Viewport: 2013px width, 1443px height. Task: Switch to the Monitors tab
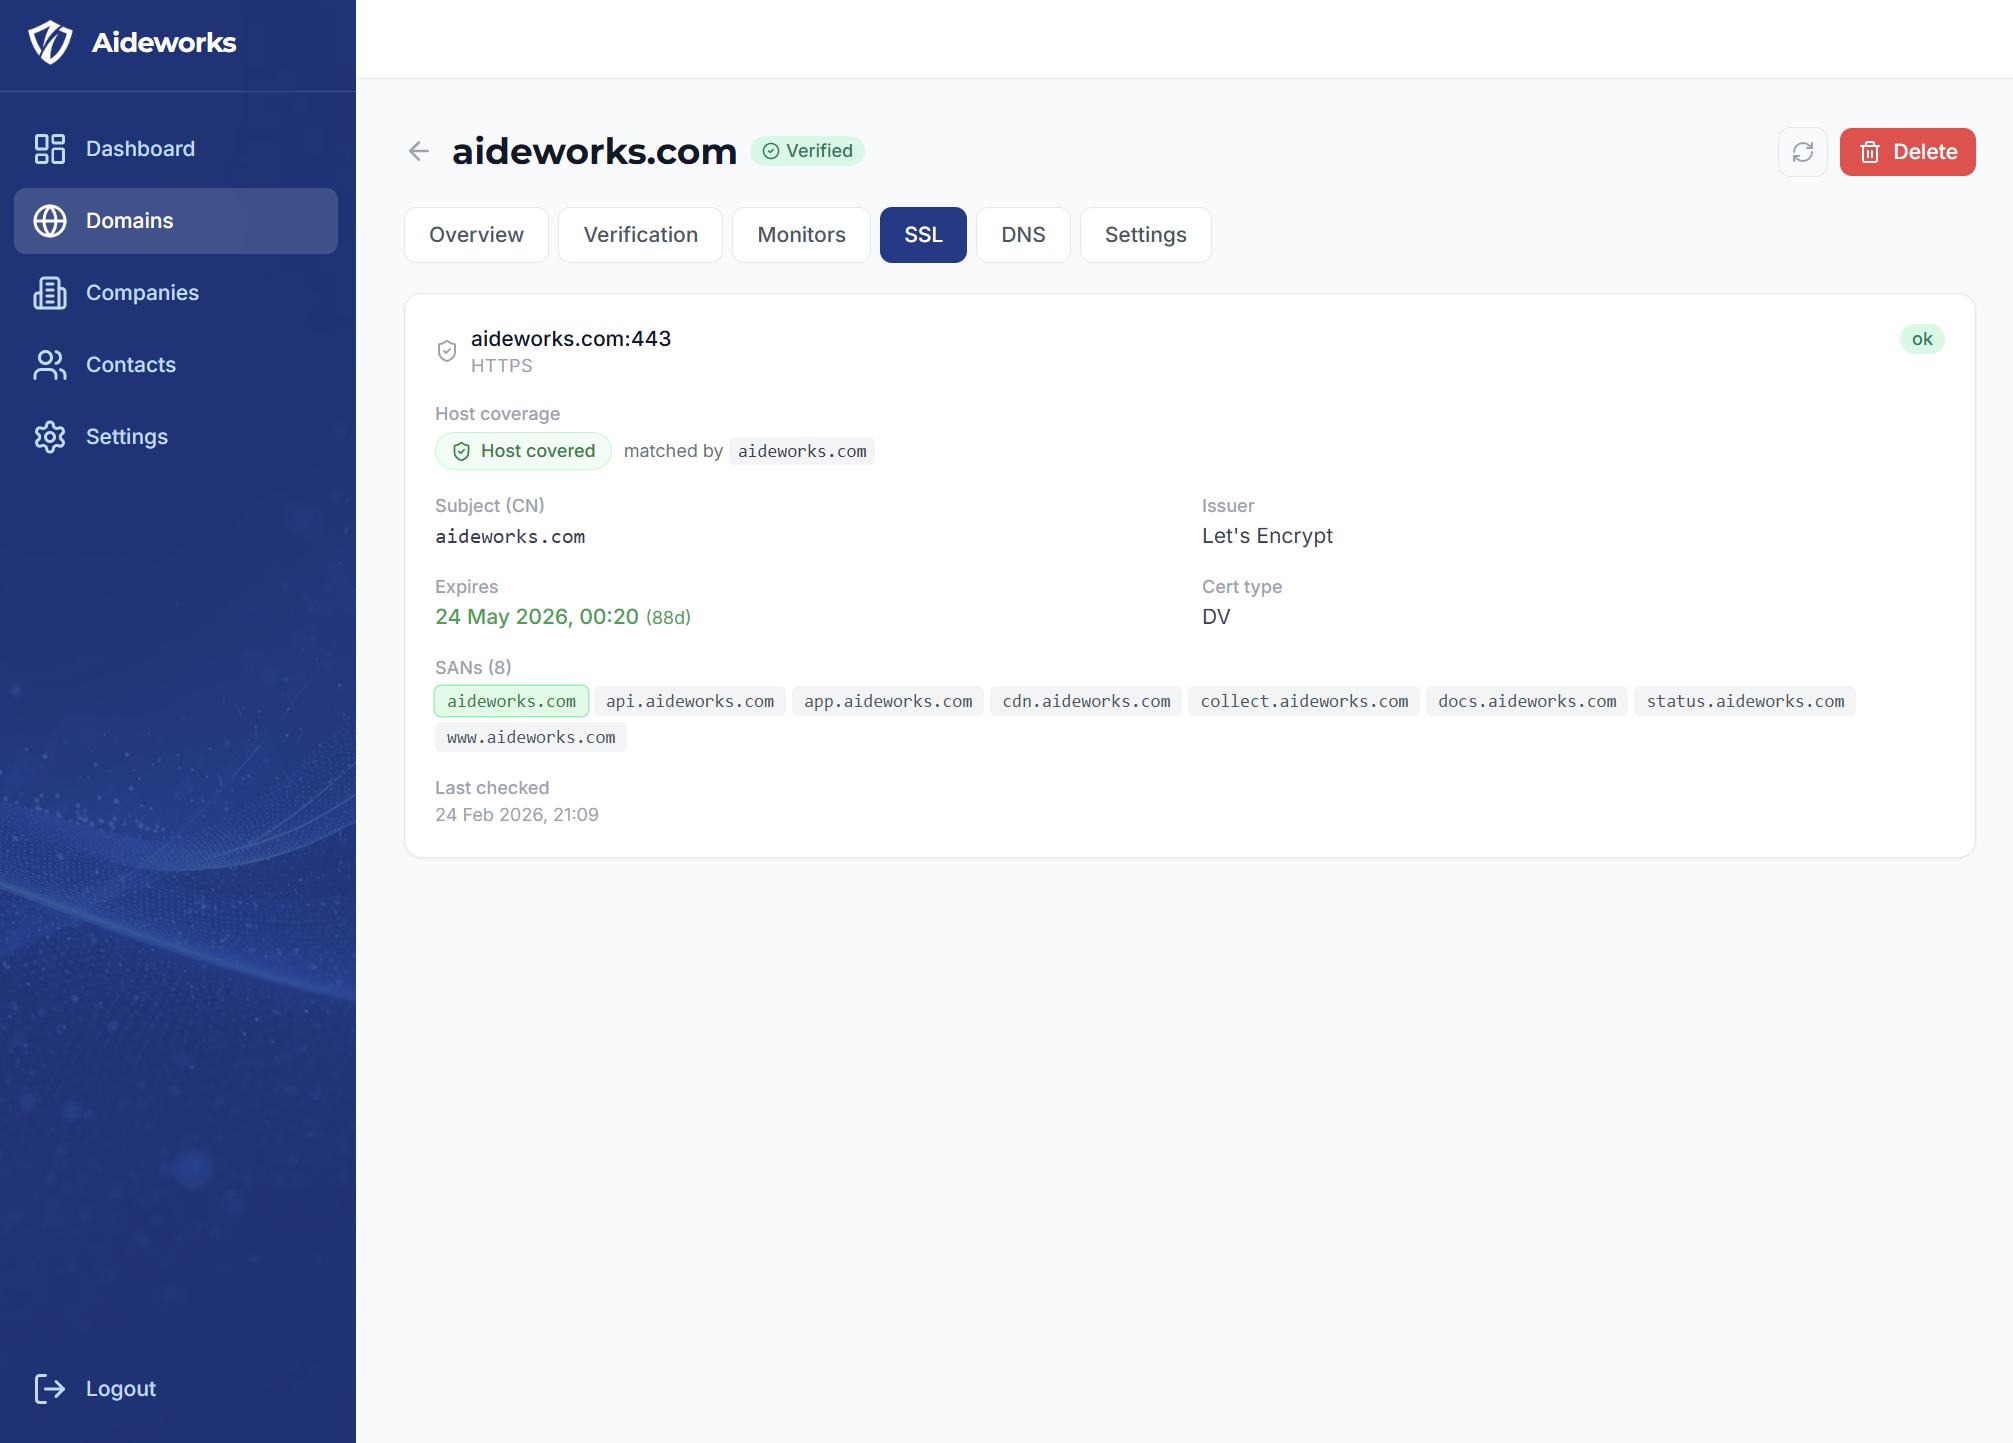point(800,234)
